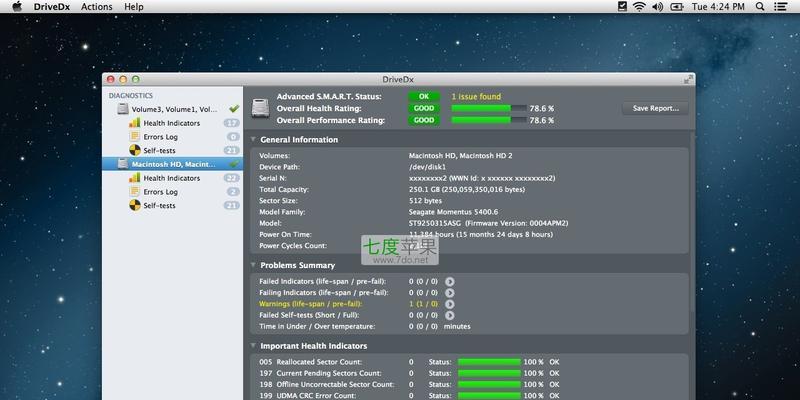Click the GOOD badge for Overall Performance Rating

tap(423, 120)
